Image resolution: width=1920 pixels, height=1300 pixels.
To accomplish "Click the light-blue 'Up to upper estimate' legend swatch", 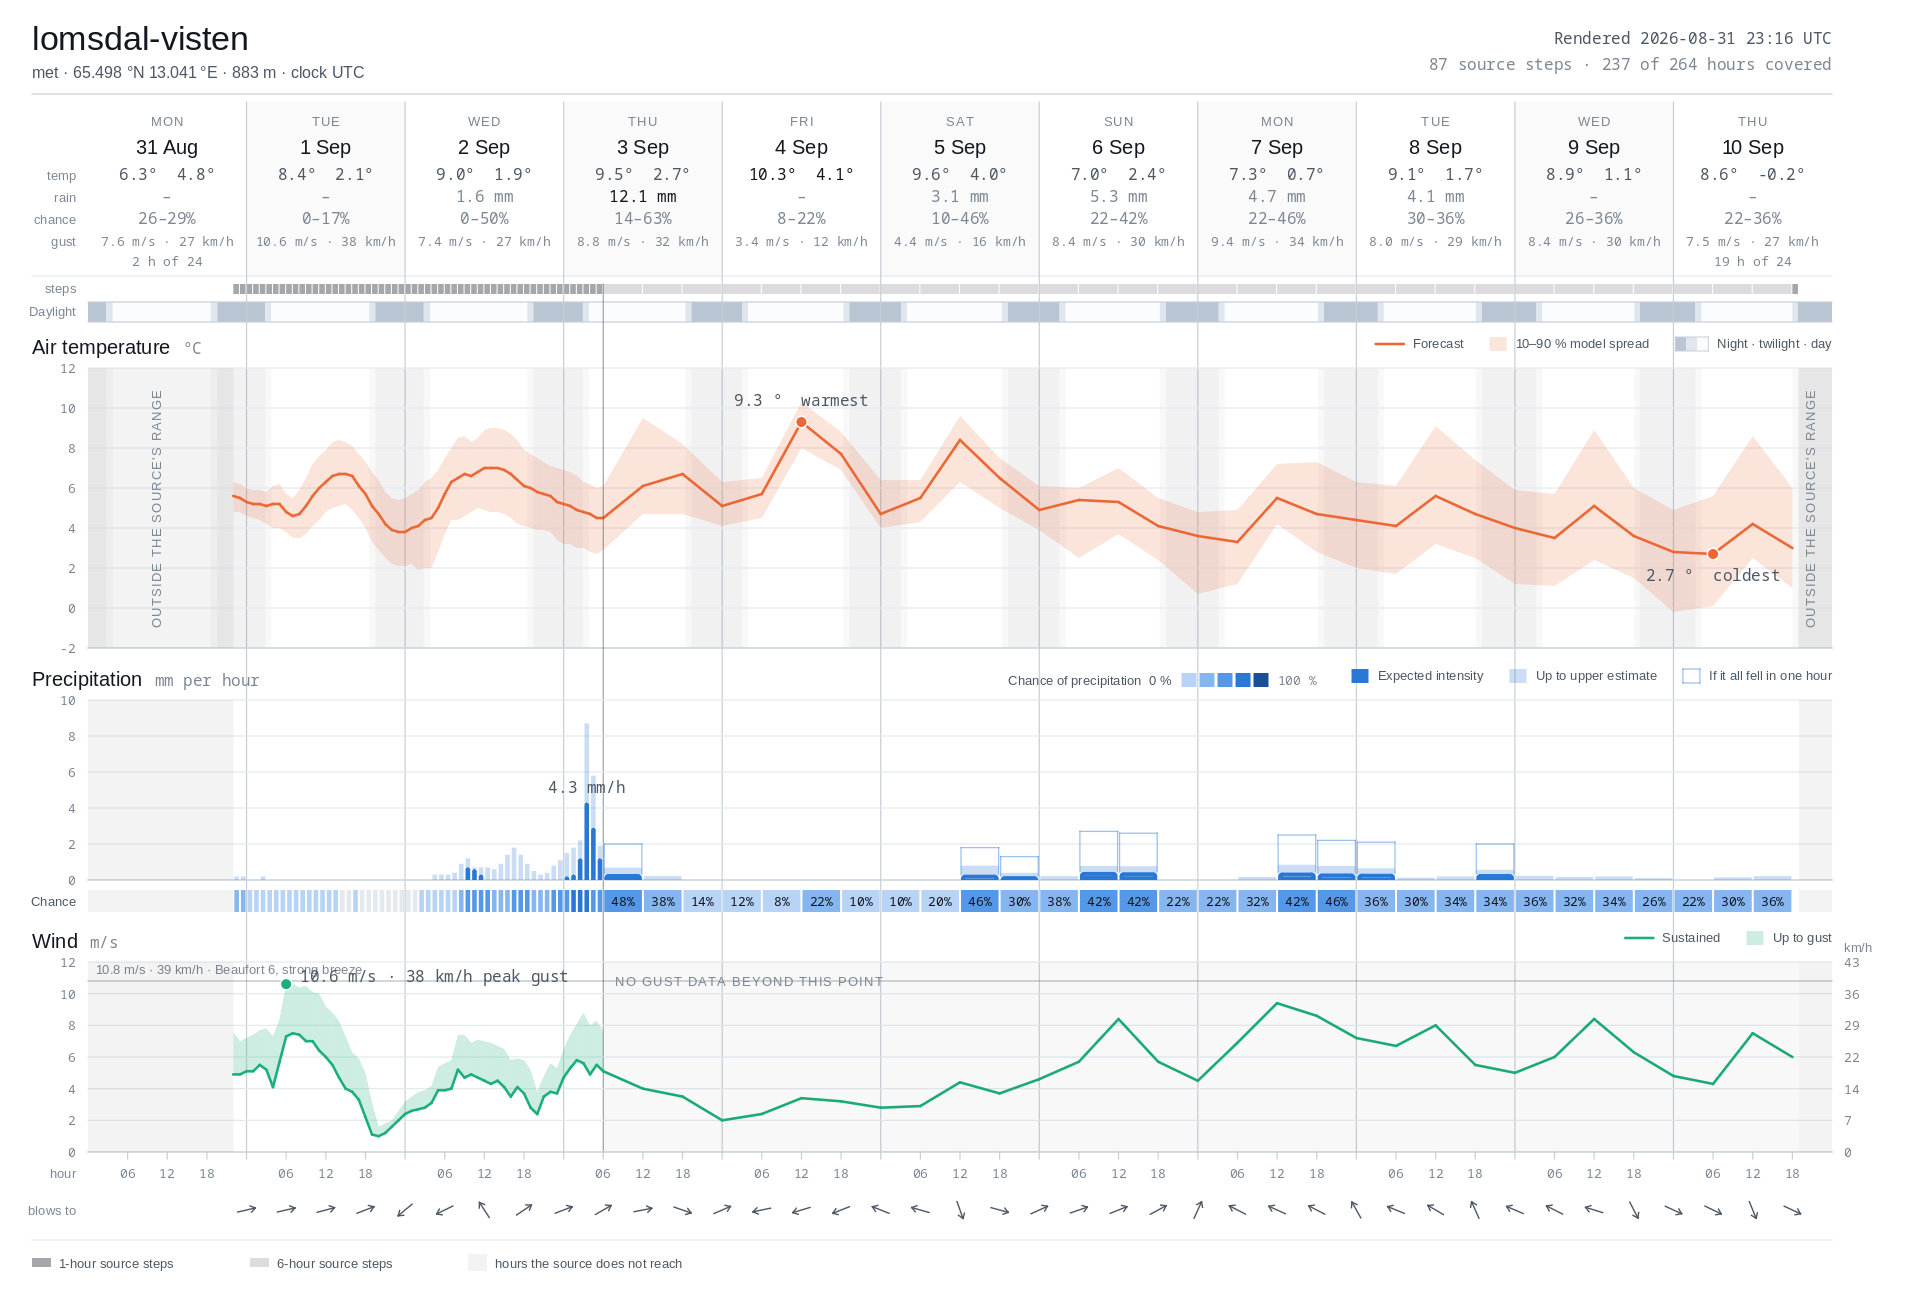I will tap(1518, 676).
